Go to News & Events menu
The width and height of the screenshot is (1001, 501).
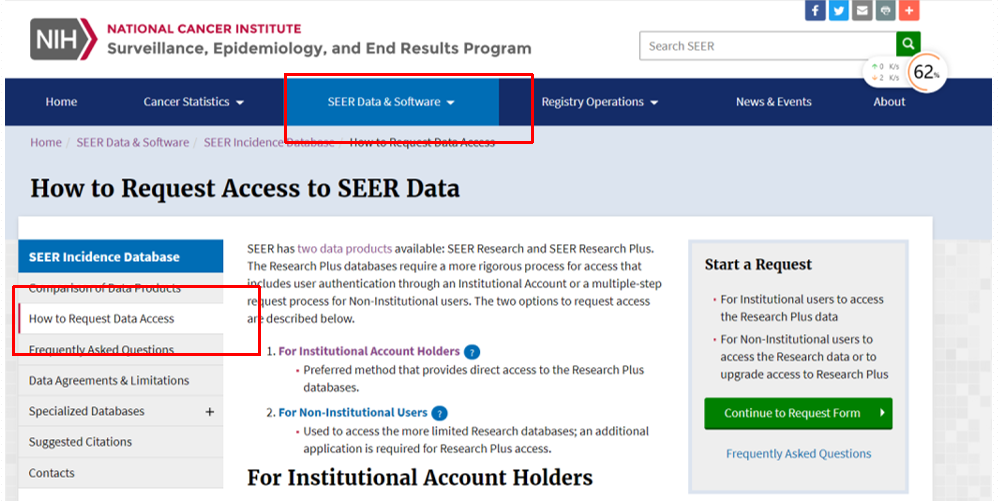click(x=773, y=102)
